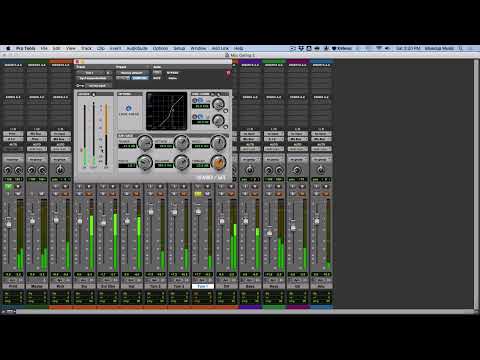This screenshot has width=480, height=360.
Task: Click the side-chain HF frequency knob
Action: coord(218,104)
